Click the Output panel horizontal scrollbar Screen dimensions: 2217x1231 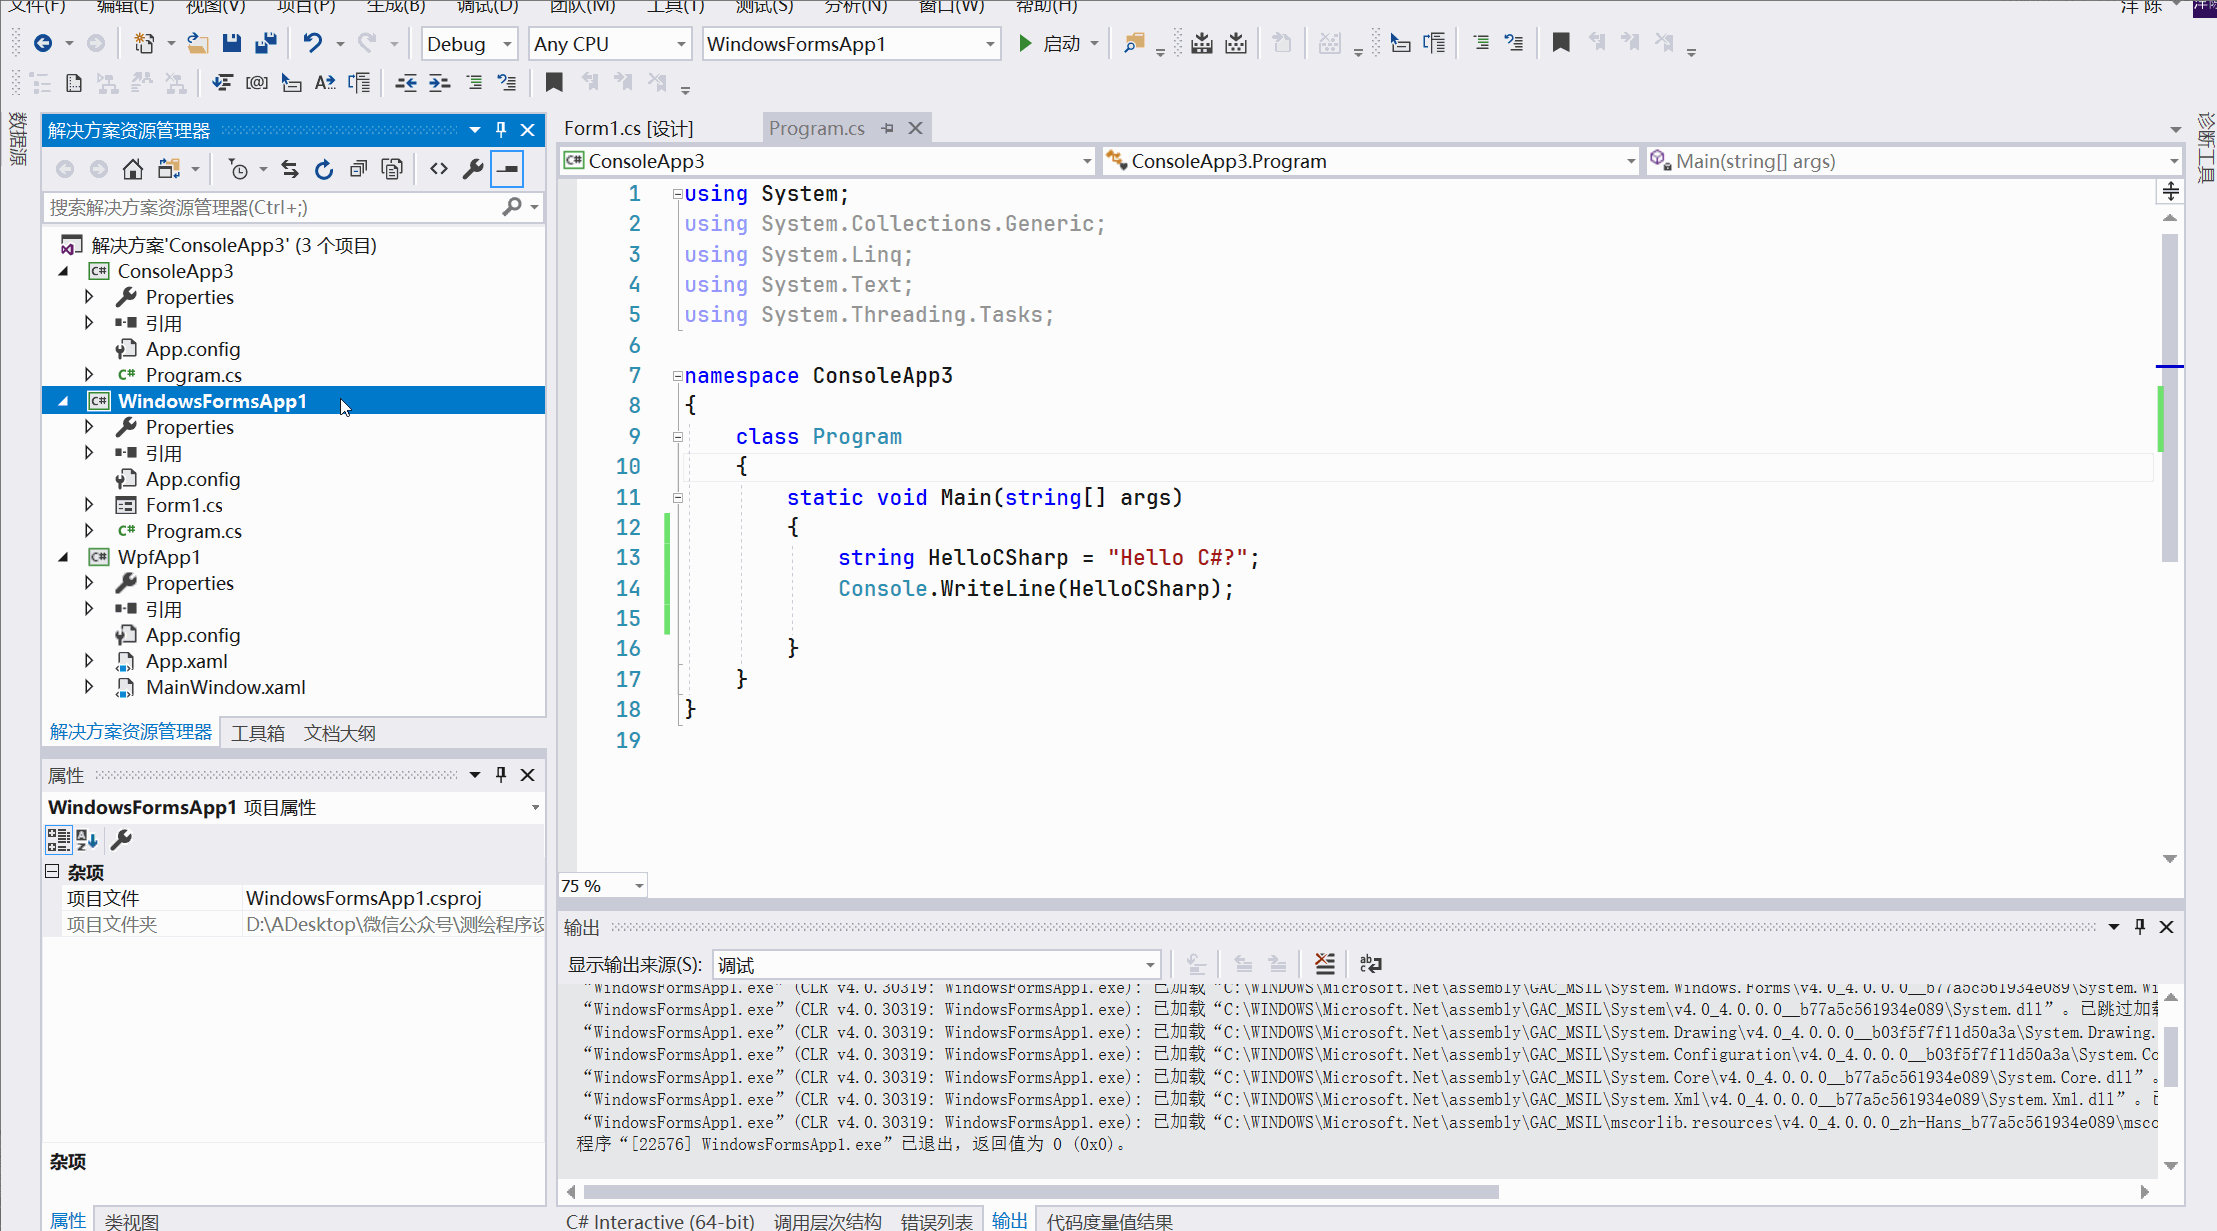(x=1040, y=1192)
